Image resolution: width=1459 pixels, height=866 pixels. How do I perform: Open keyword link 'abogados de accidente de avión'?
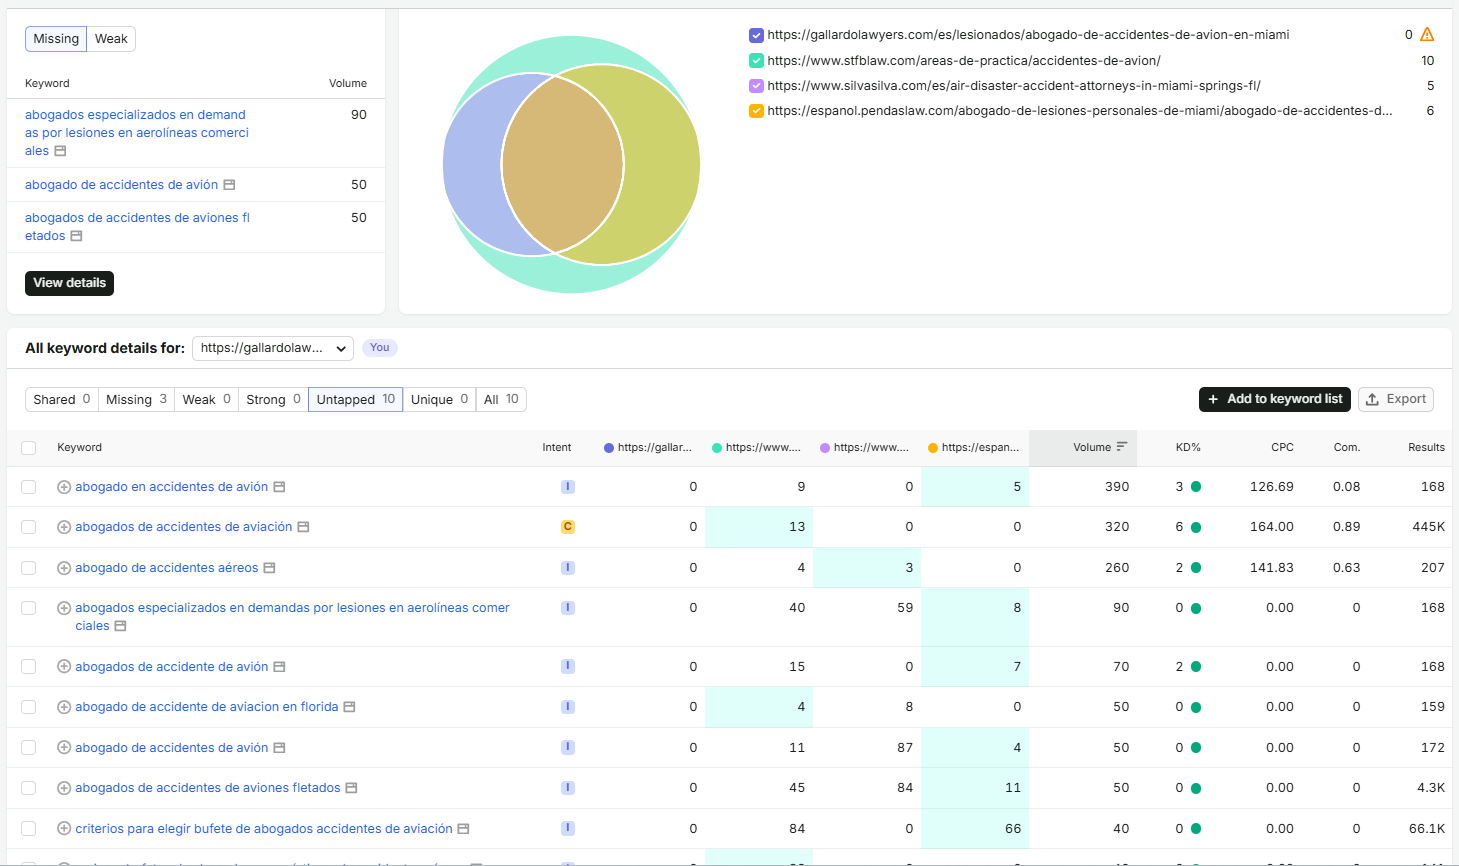pyautogui.click(x=172, y=667)
